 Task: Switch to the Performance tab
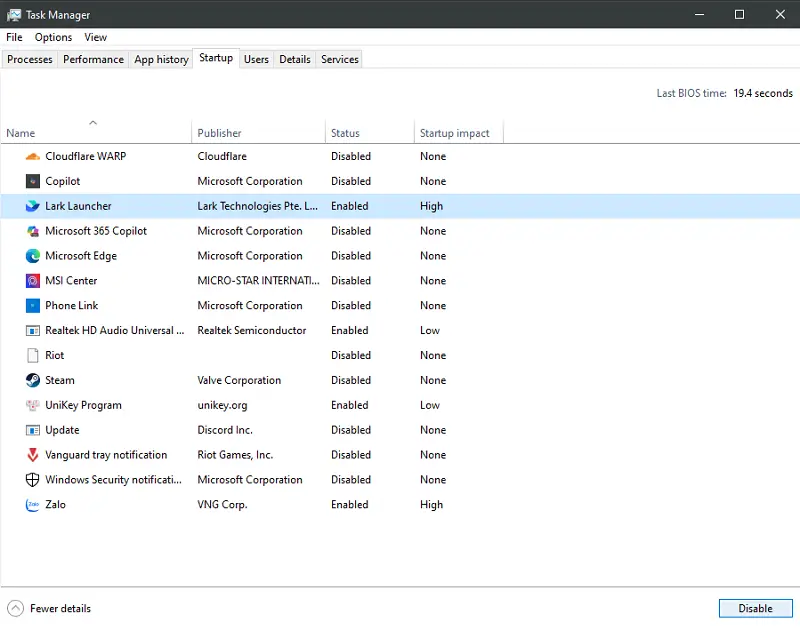93,59
